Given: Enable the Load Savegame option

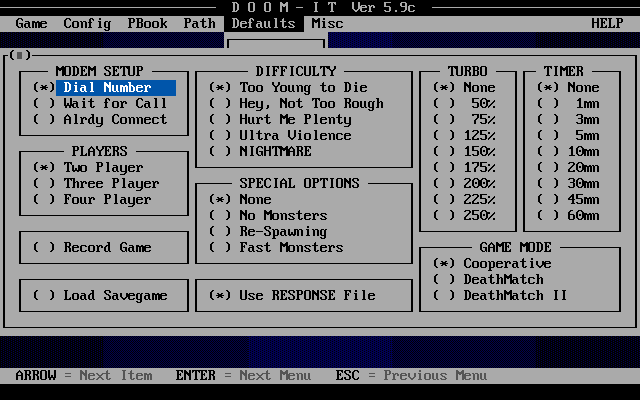Looking at the screenshot, I should pos(100,295).
